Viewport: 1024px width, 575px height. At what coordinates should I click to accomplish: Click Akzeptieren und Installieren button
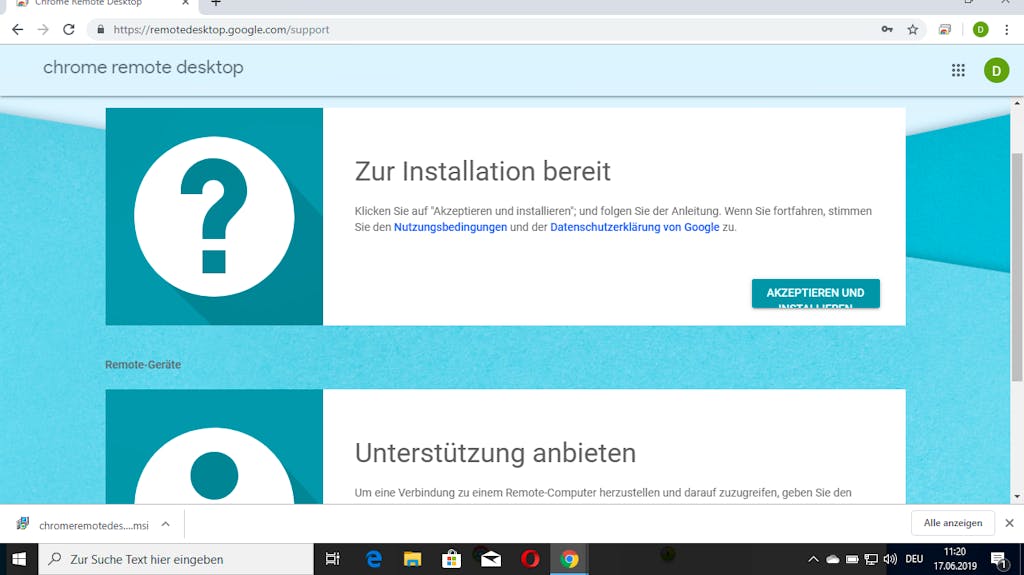pos(815,293)
